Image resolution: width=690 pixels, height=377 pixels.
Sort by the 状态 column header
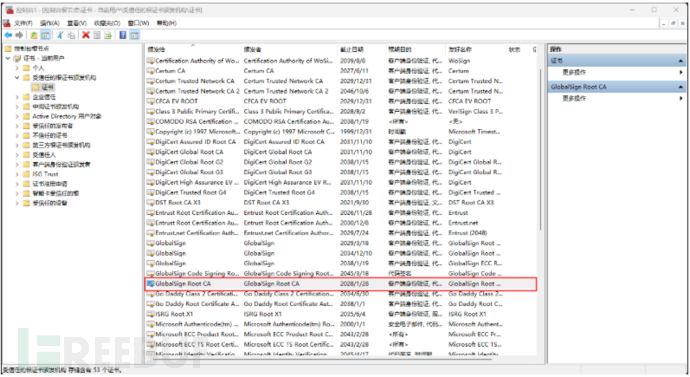(518, 49)
